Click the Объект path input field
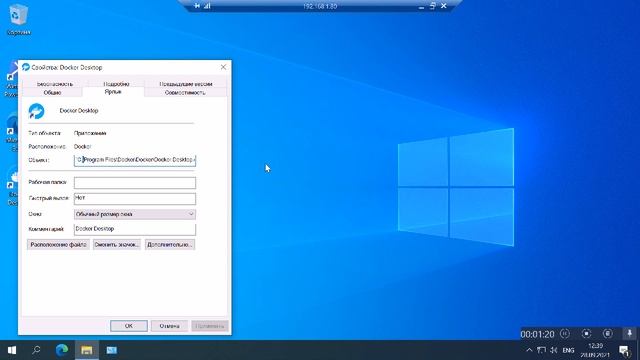This screenshot has width=640, height=360. click(135, 160)
